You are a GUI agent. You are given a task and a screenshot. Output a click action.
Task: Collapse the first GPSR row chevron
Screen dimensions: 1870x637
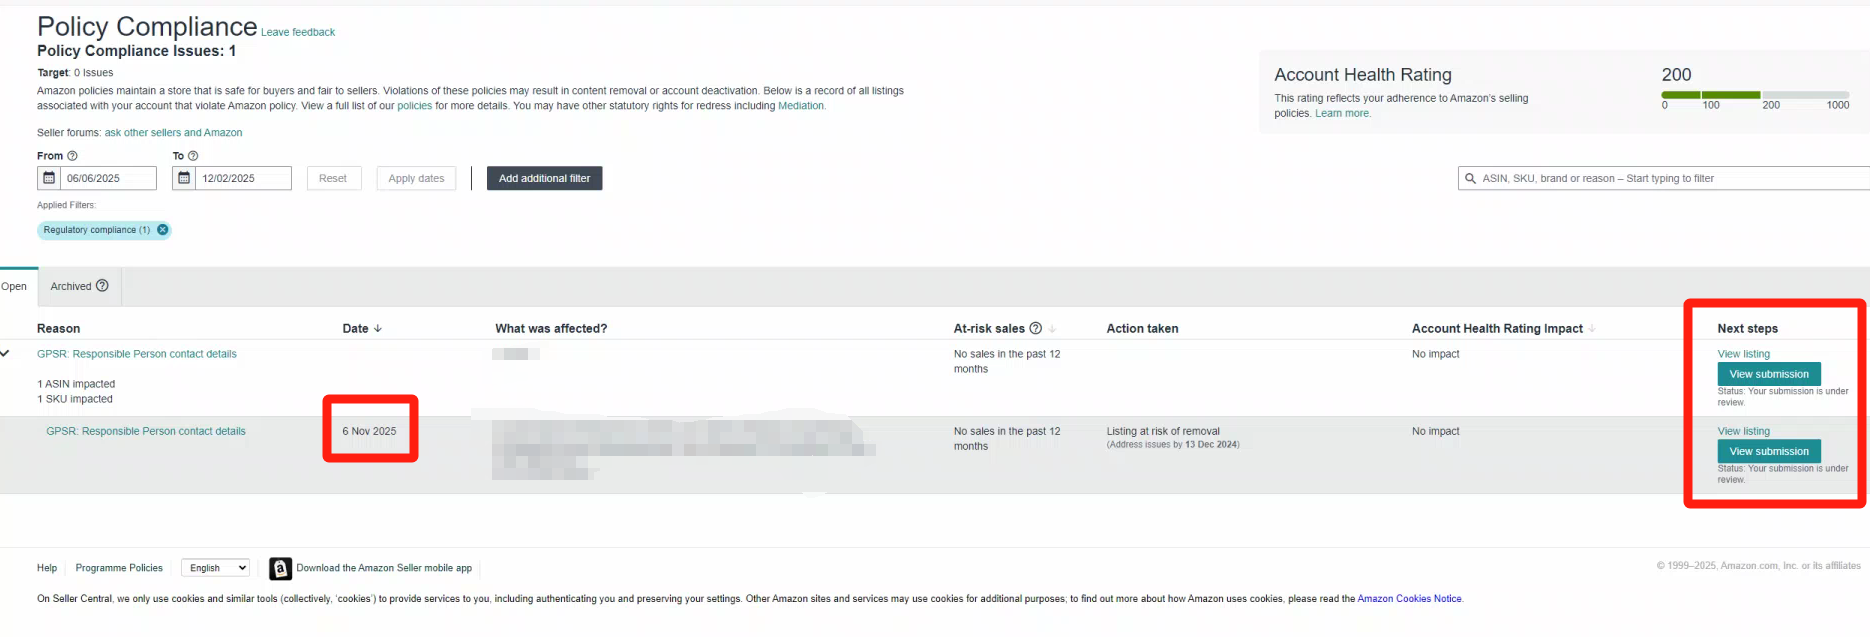click(5, 353)
